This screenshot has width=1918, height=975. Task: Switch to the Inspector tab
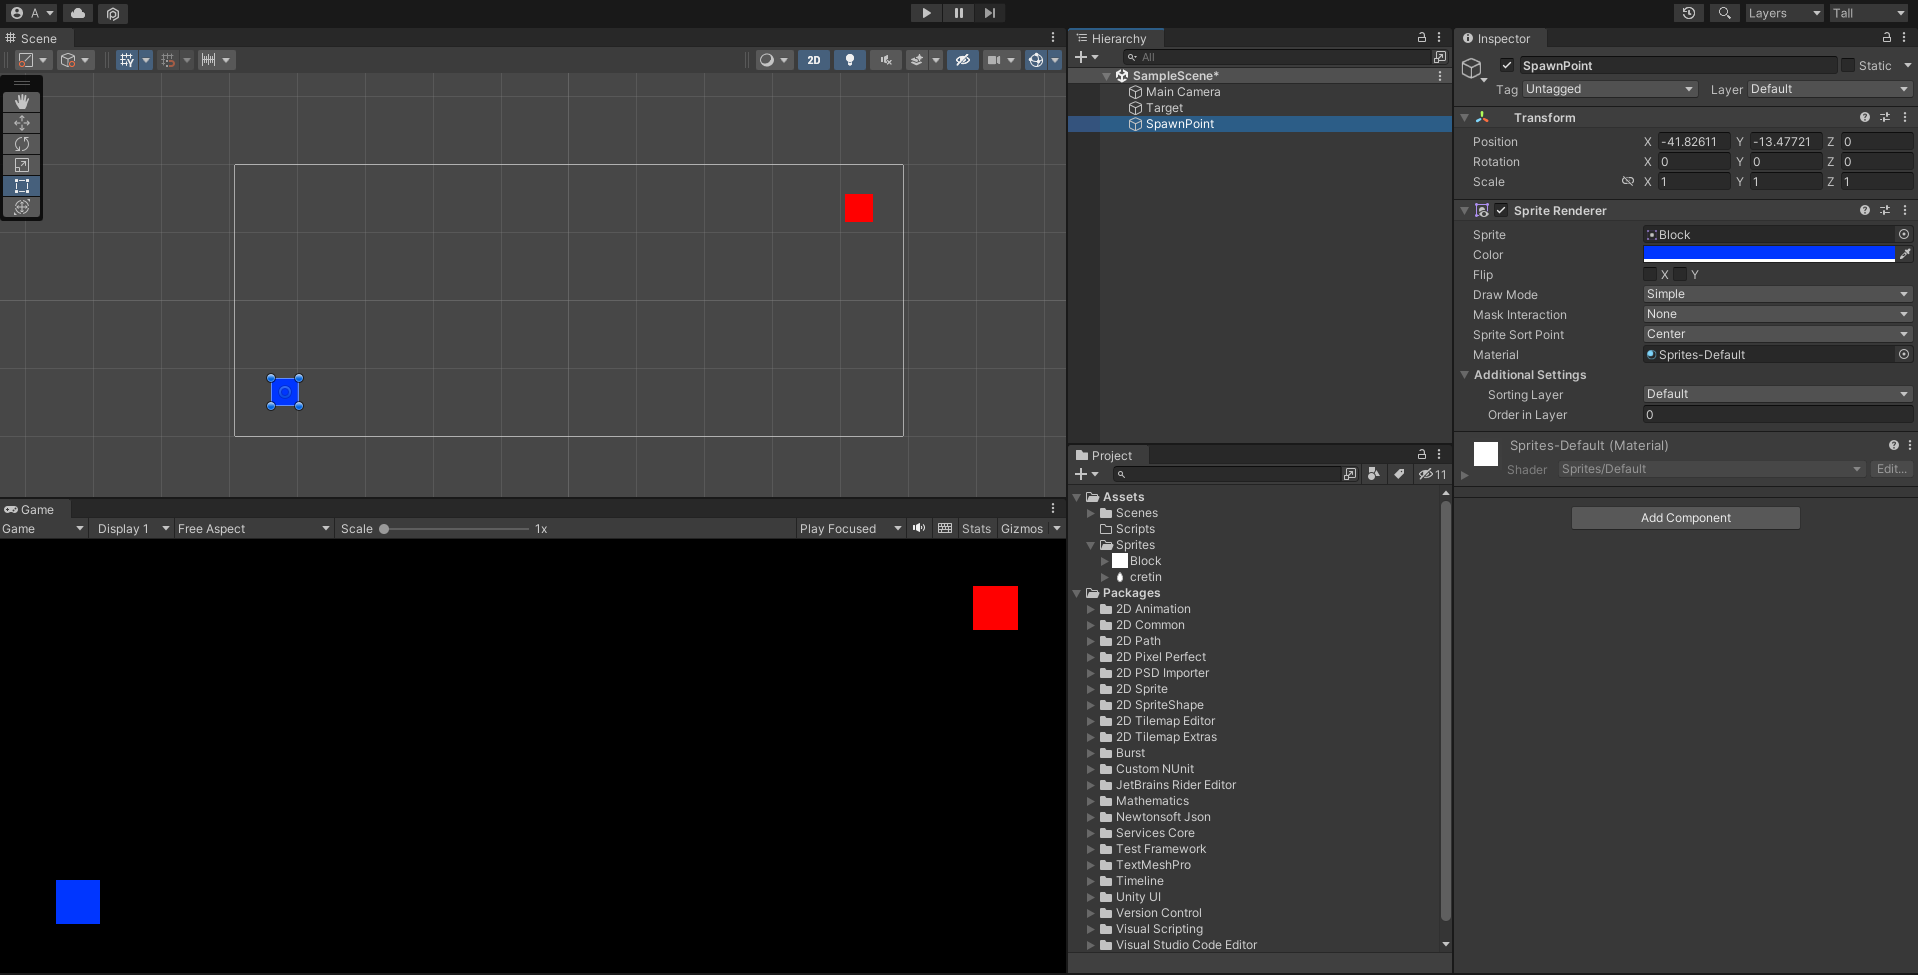[x=1502, y=39]
